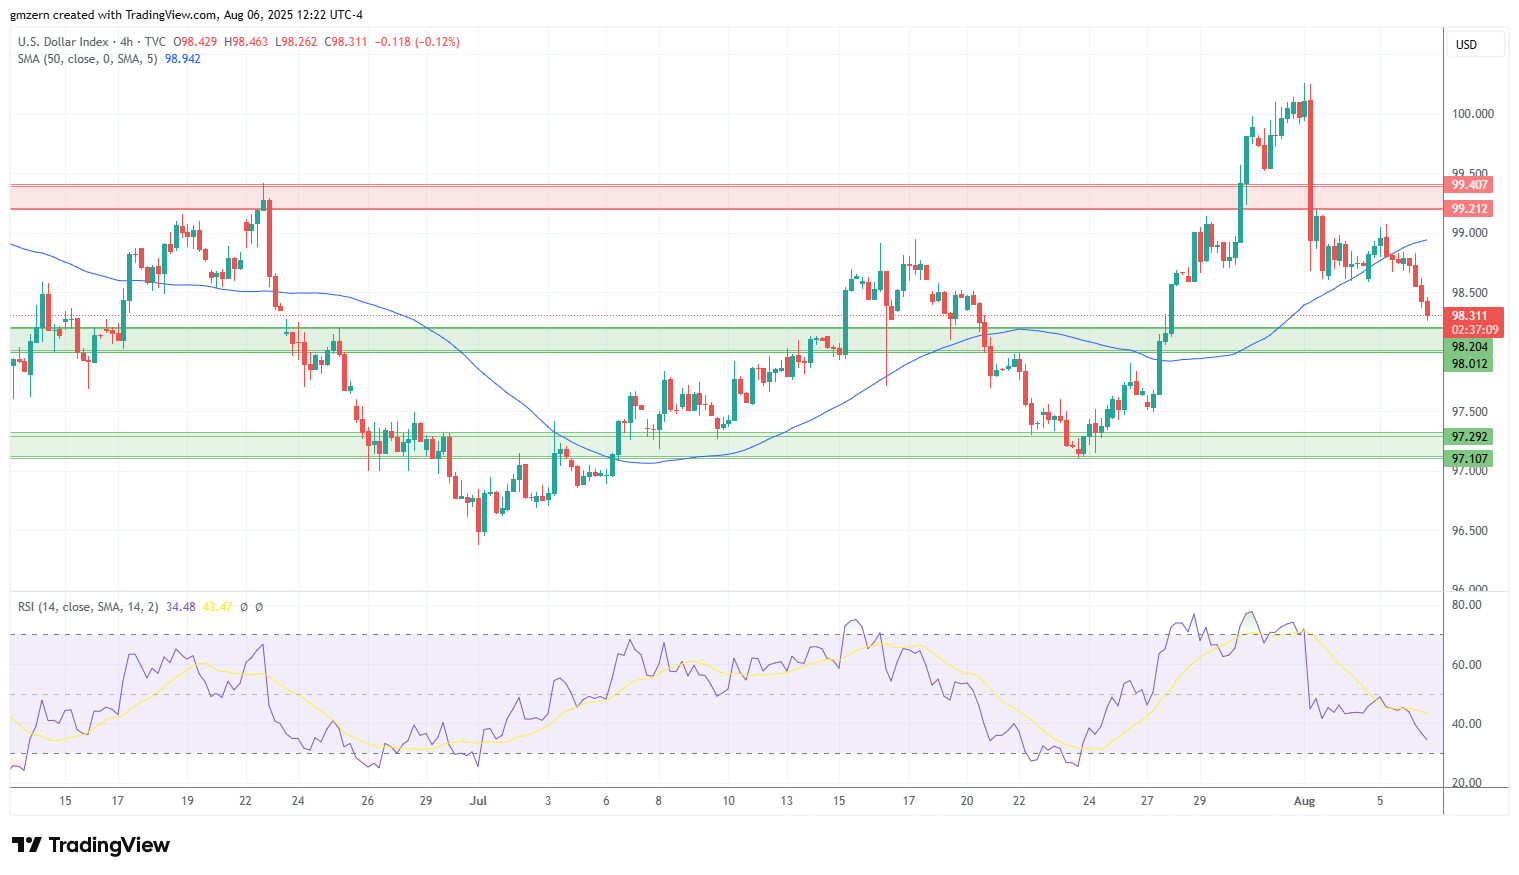Click the 26 date label on time axis

point(368,801)
